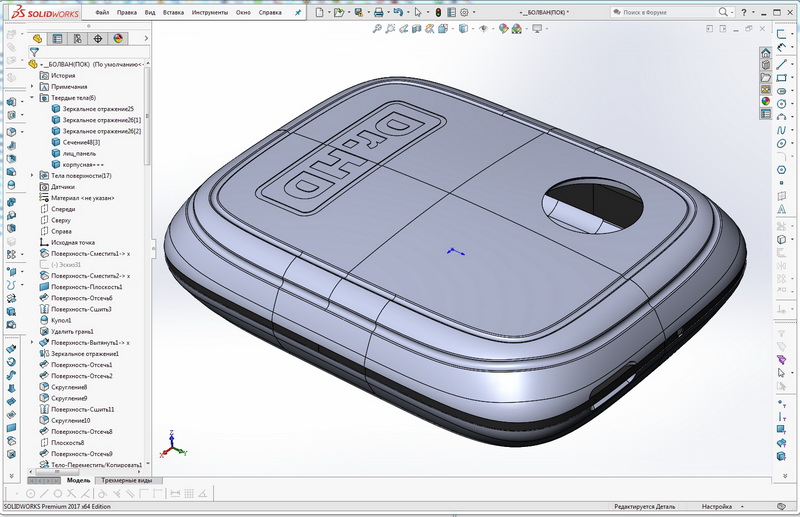Click the Open document folder icon
Screen dimensions: 800x517
tap(338, 12)
